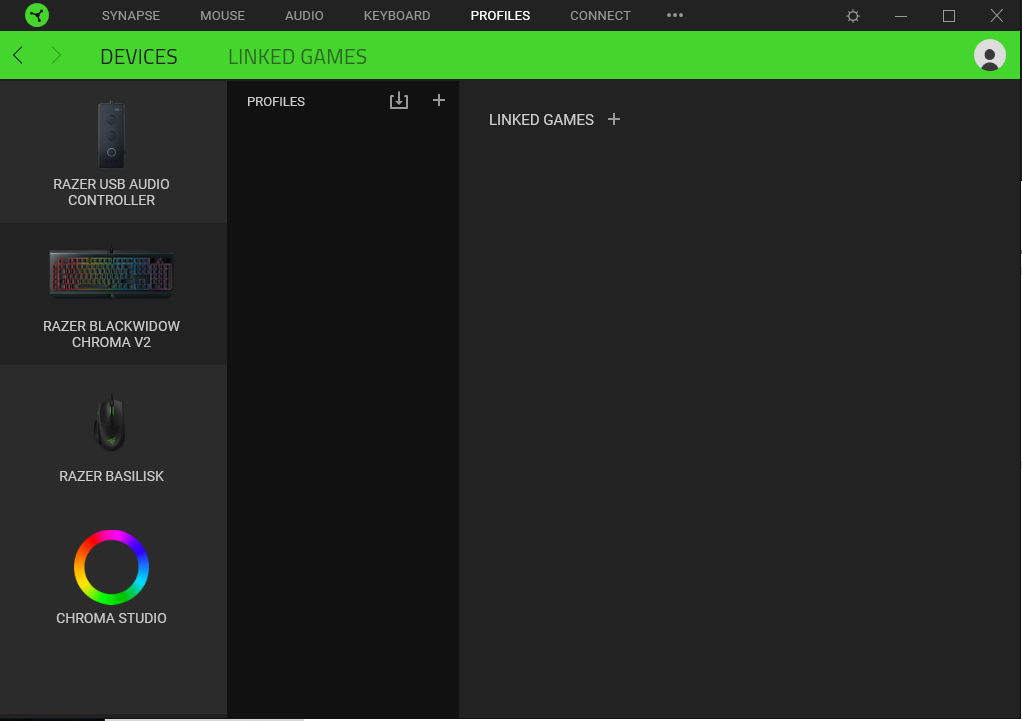Click the RAZER BLACKWIDOW CHROMA V2 label
Image resolution: width=1022 pixels, height=721 pixels.
tap(111, 334)
